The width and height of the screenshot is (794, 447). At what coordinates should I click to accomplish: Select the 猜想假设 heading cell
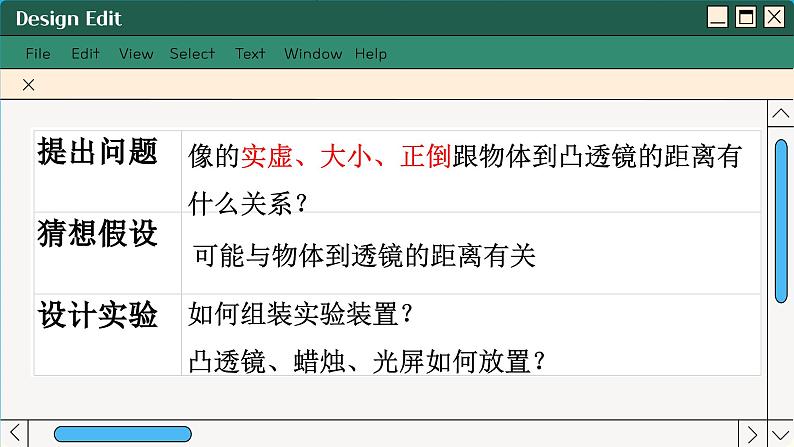click(x=98, y=235)
